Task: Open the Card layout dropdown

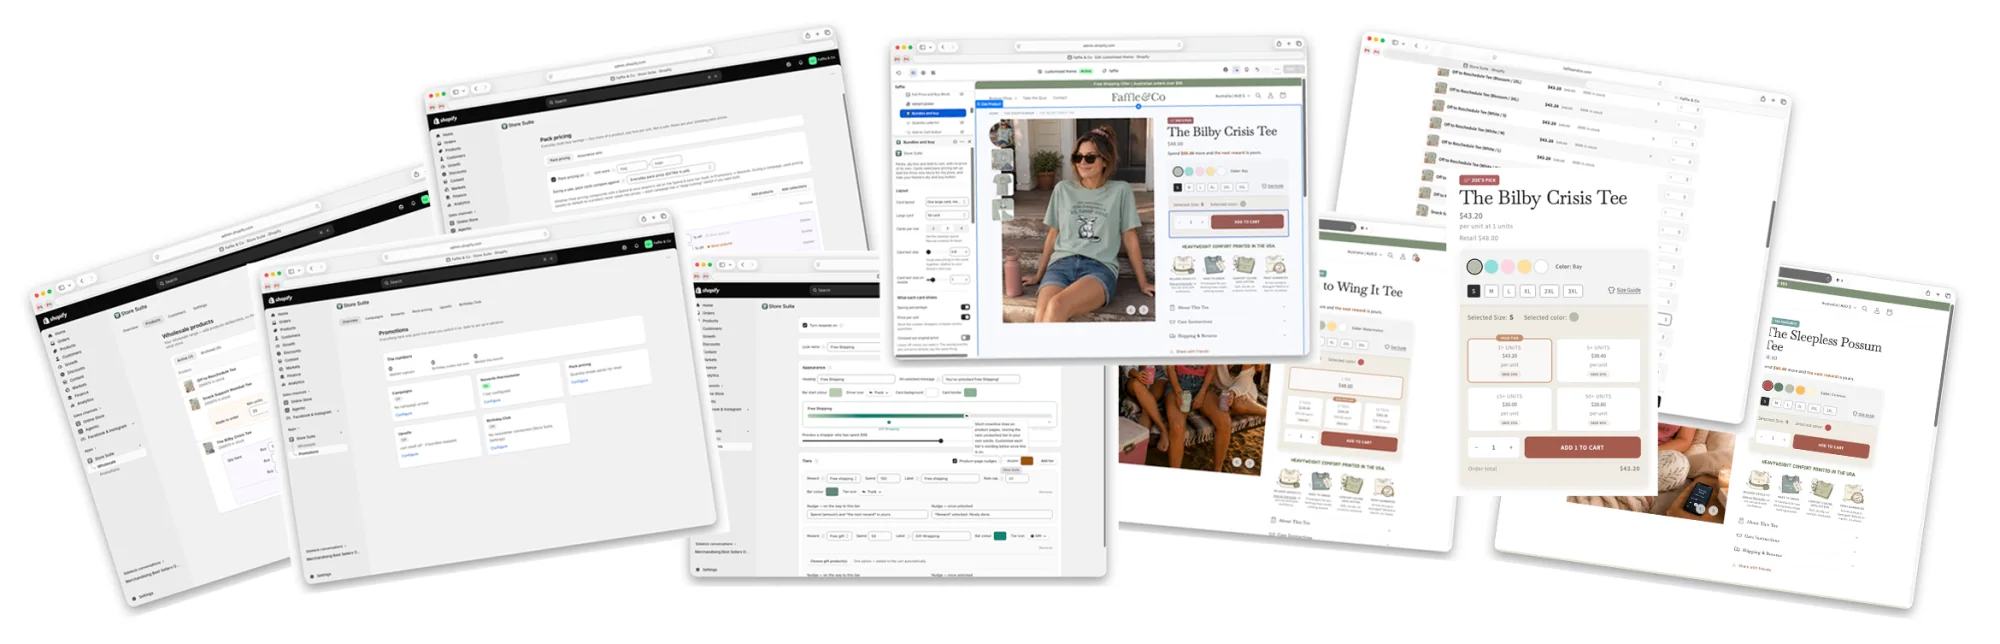Action: 946,202
